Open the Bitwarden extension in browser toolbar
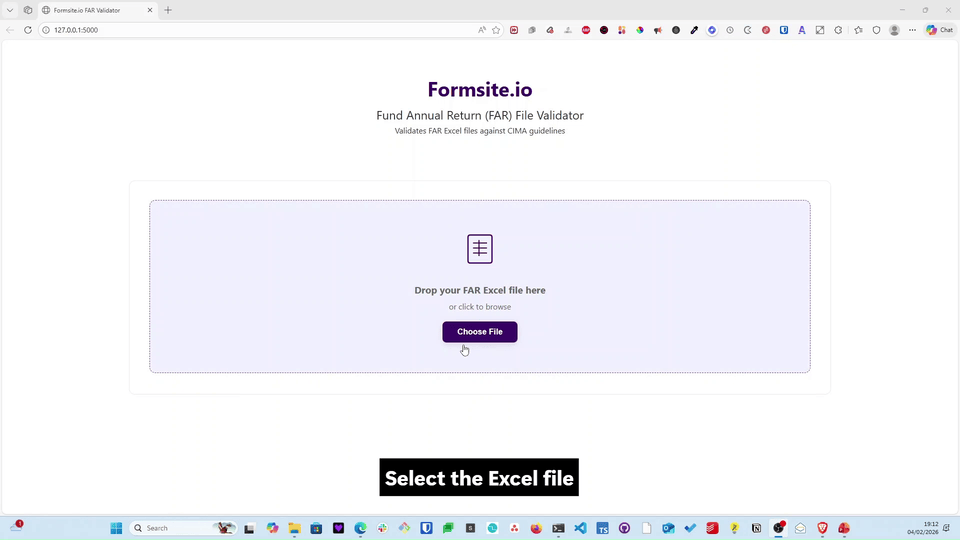Image resolution: width=960 pixels, height=540 pixels. click(x=784, y=30)
